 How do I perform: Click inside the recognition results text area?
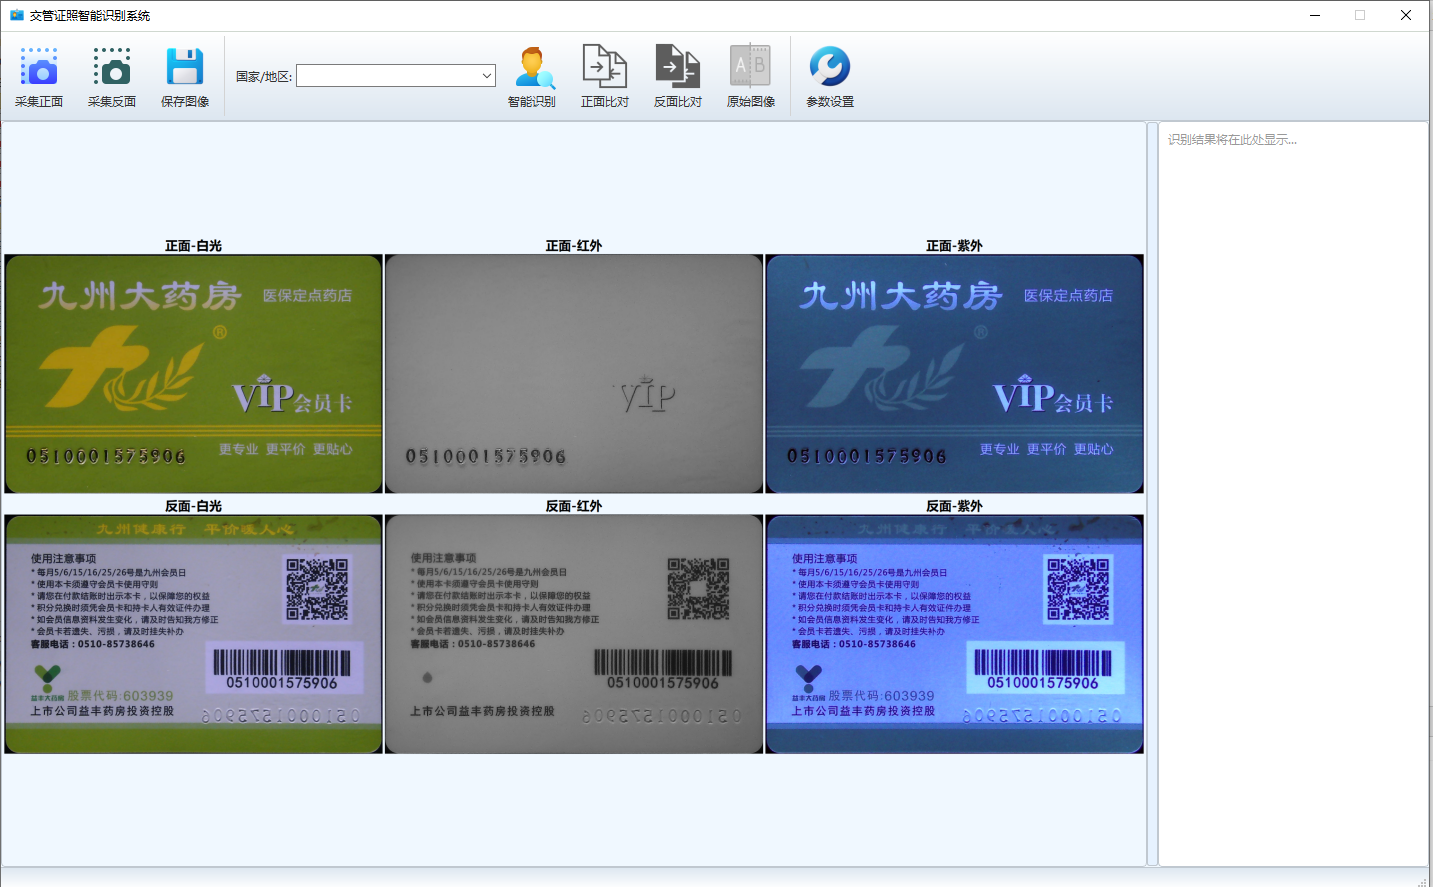point(1293,494)
